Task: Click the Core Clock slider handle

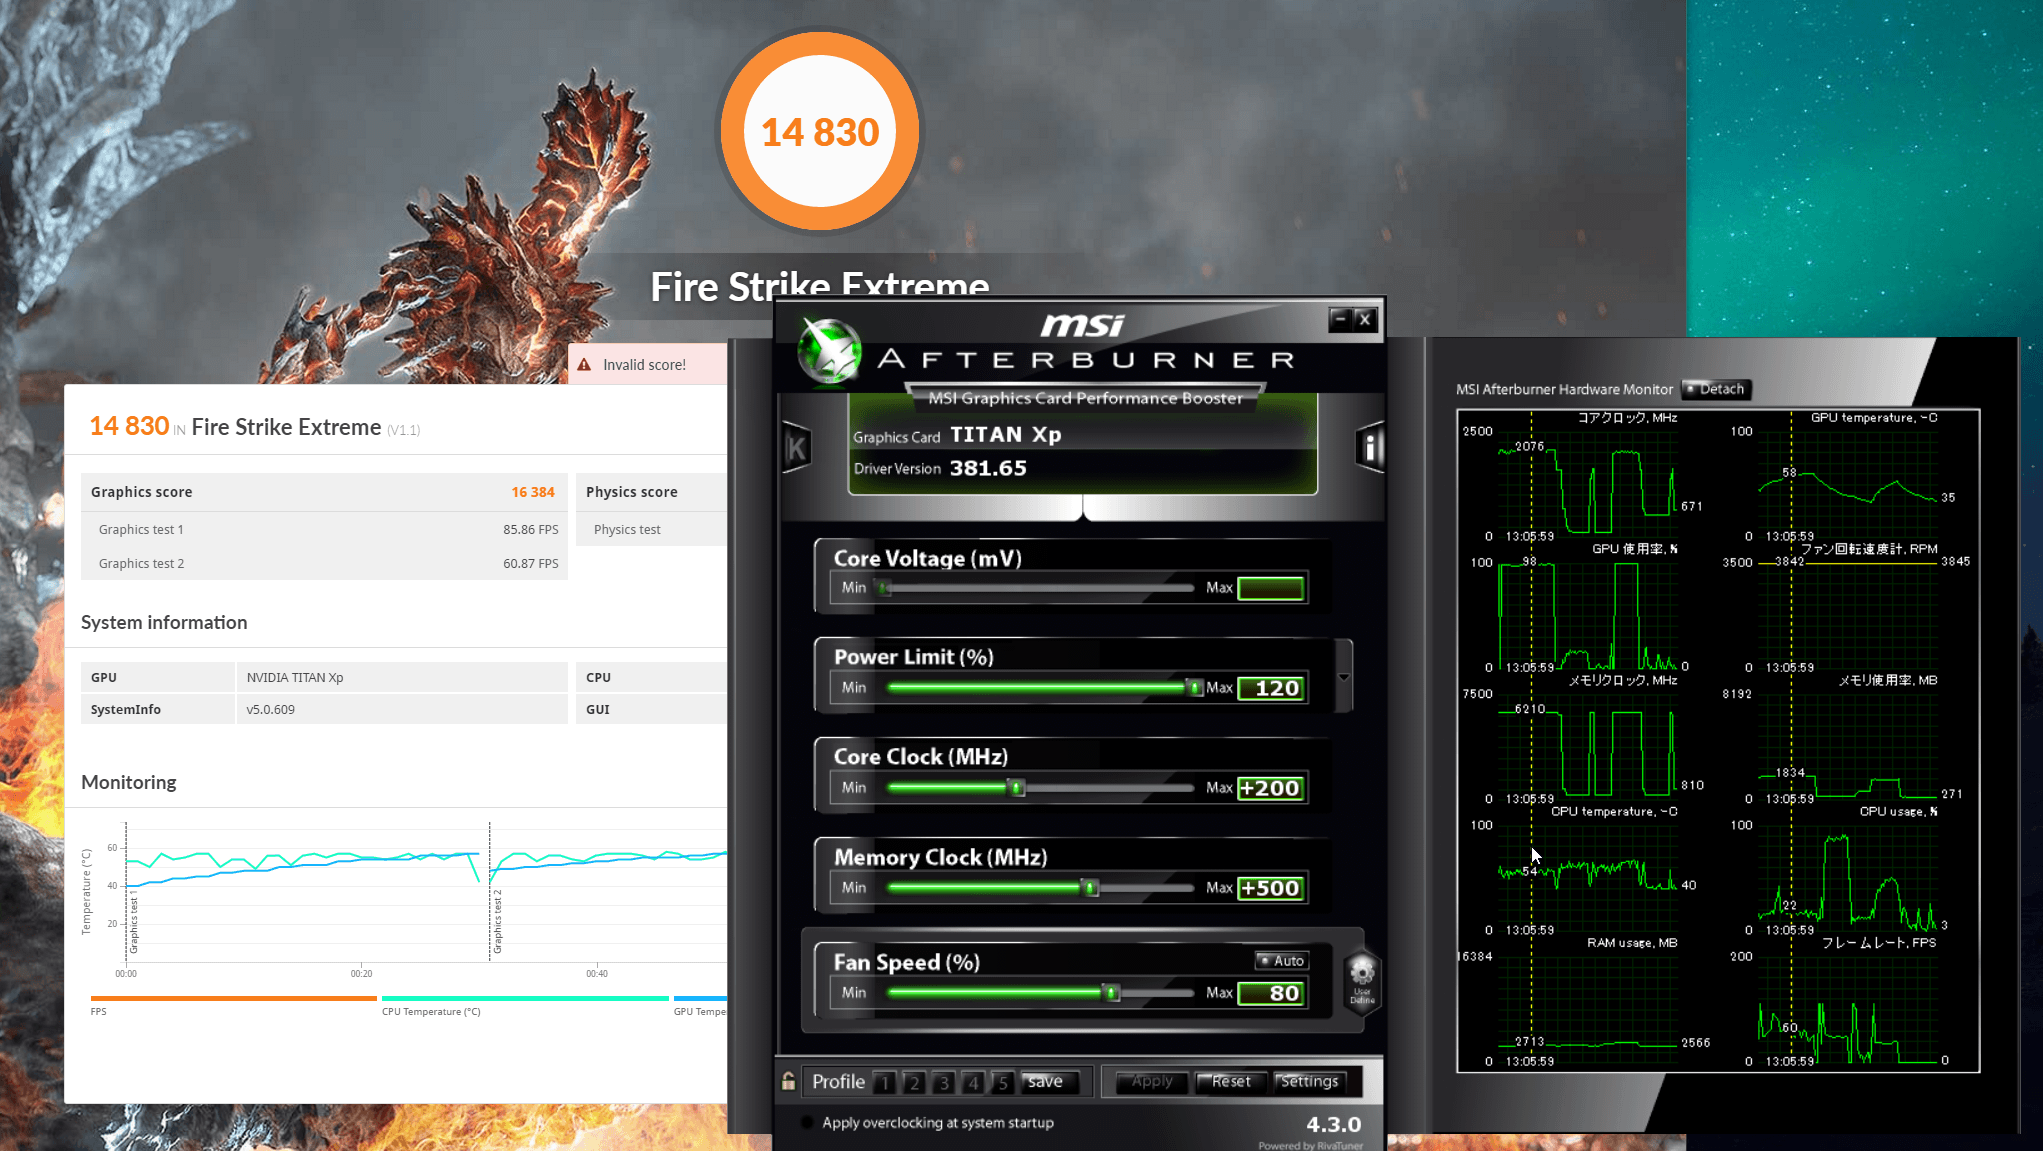Action: pyautogui.click(x=1016, y=788)
